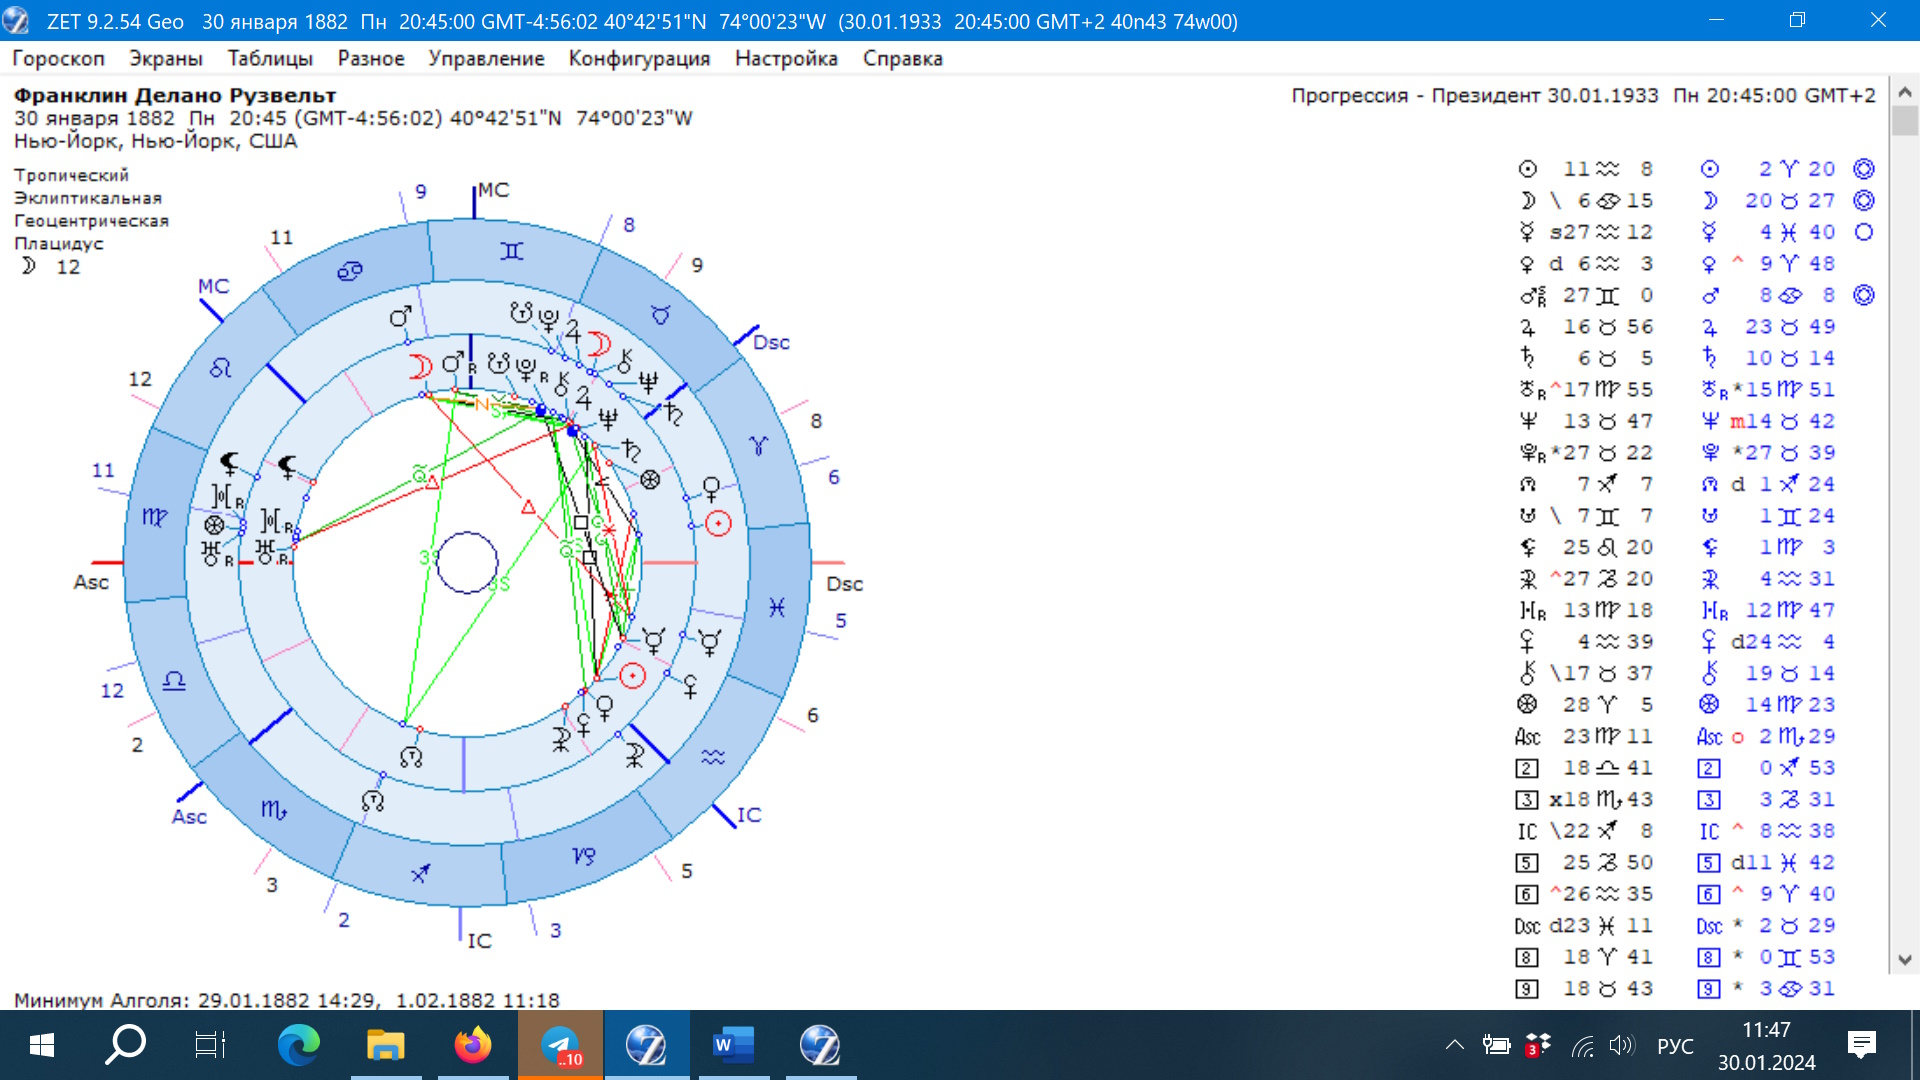
Task: Click double-circle marker beside progressed Sun row
Action: click(1863, 169)
